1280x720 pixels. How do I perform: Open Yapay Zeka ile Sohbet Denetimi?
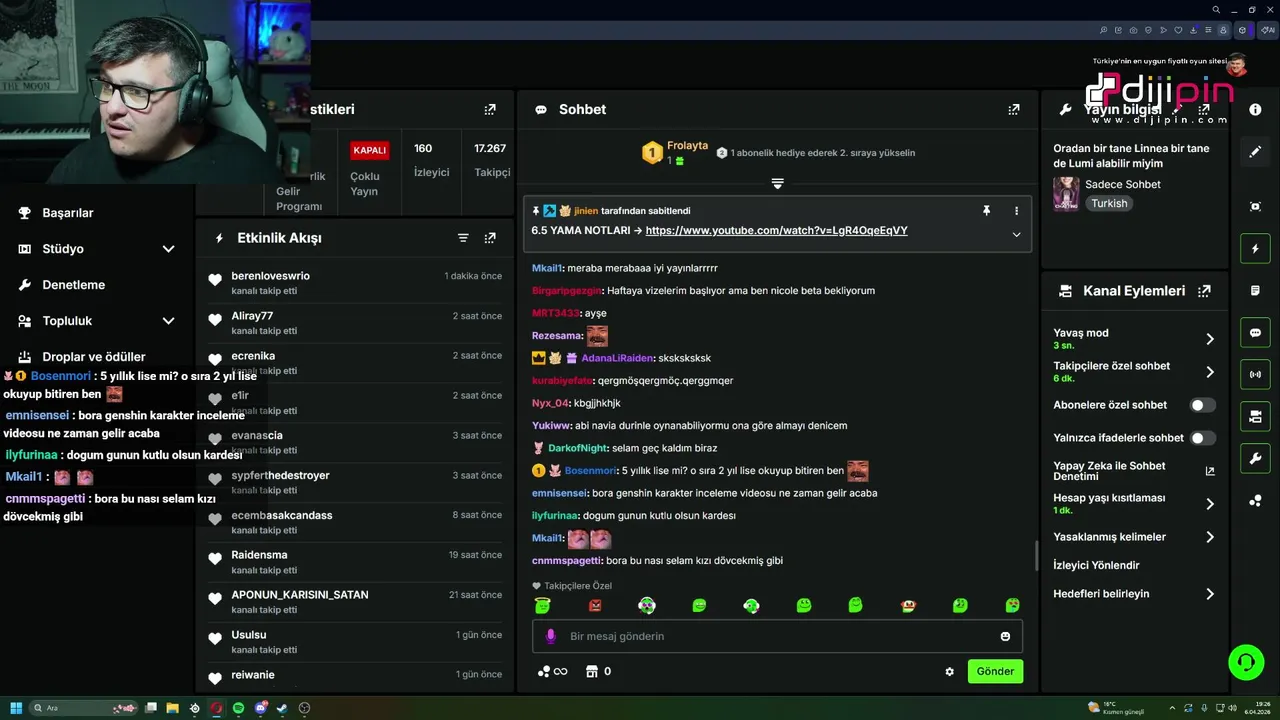click(1134, 471)
